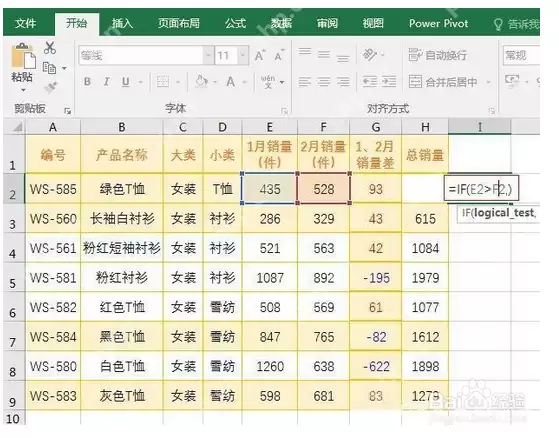Click the font name input box
559x438 pixels.
tap(141, 56)
